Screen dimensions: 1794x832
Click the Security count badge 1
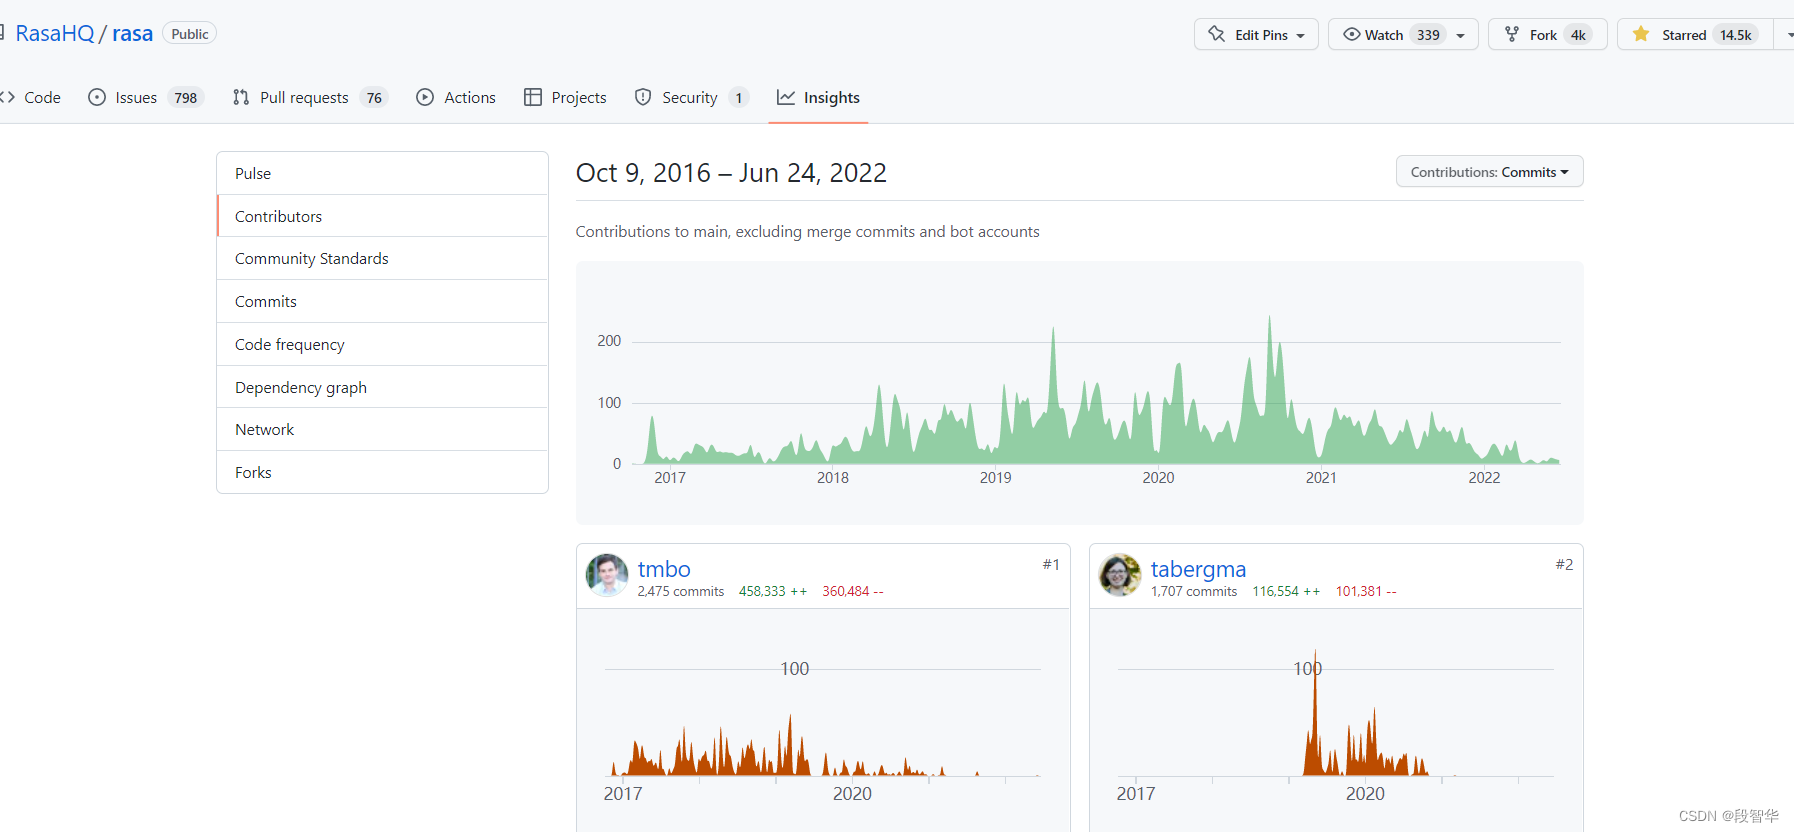pyautogui.click(x=739, y=97)
